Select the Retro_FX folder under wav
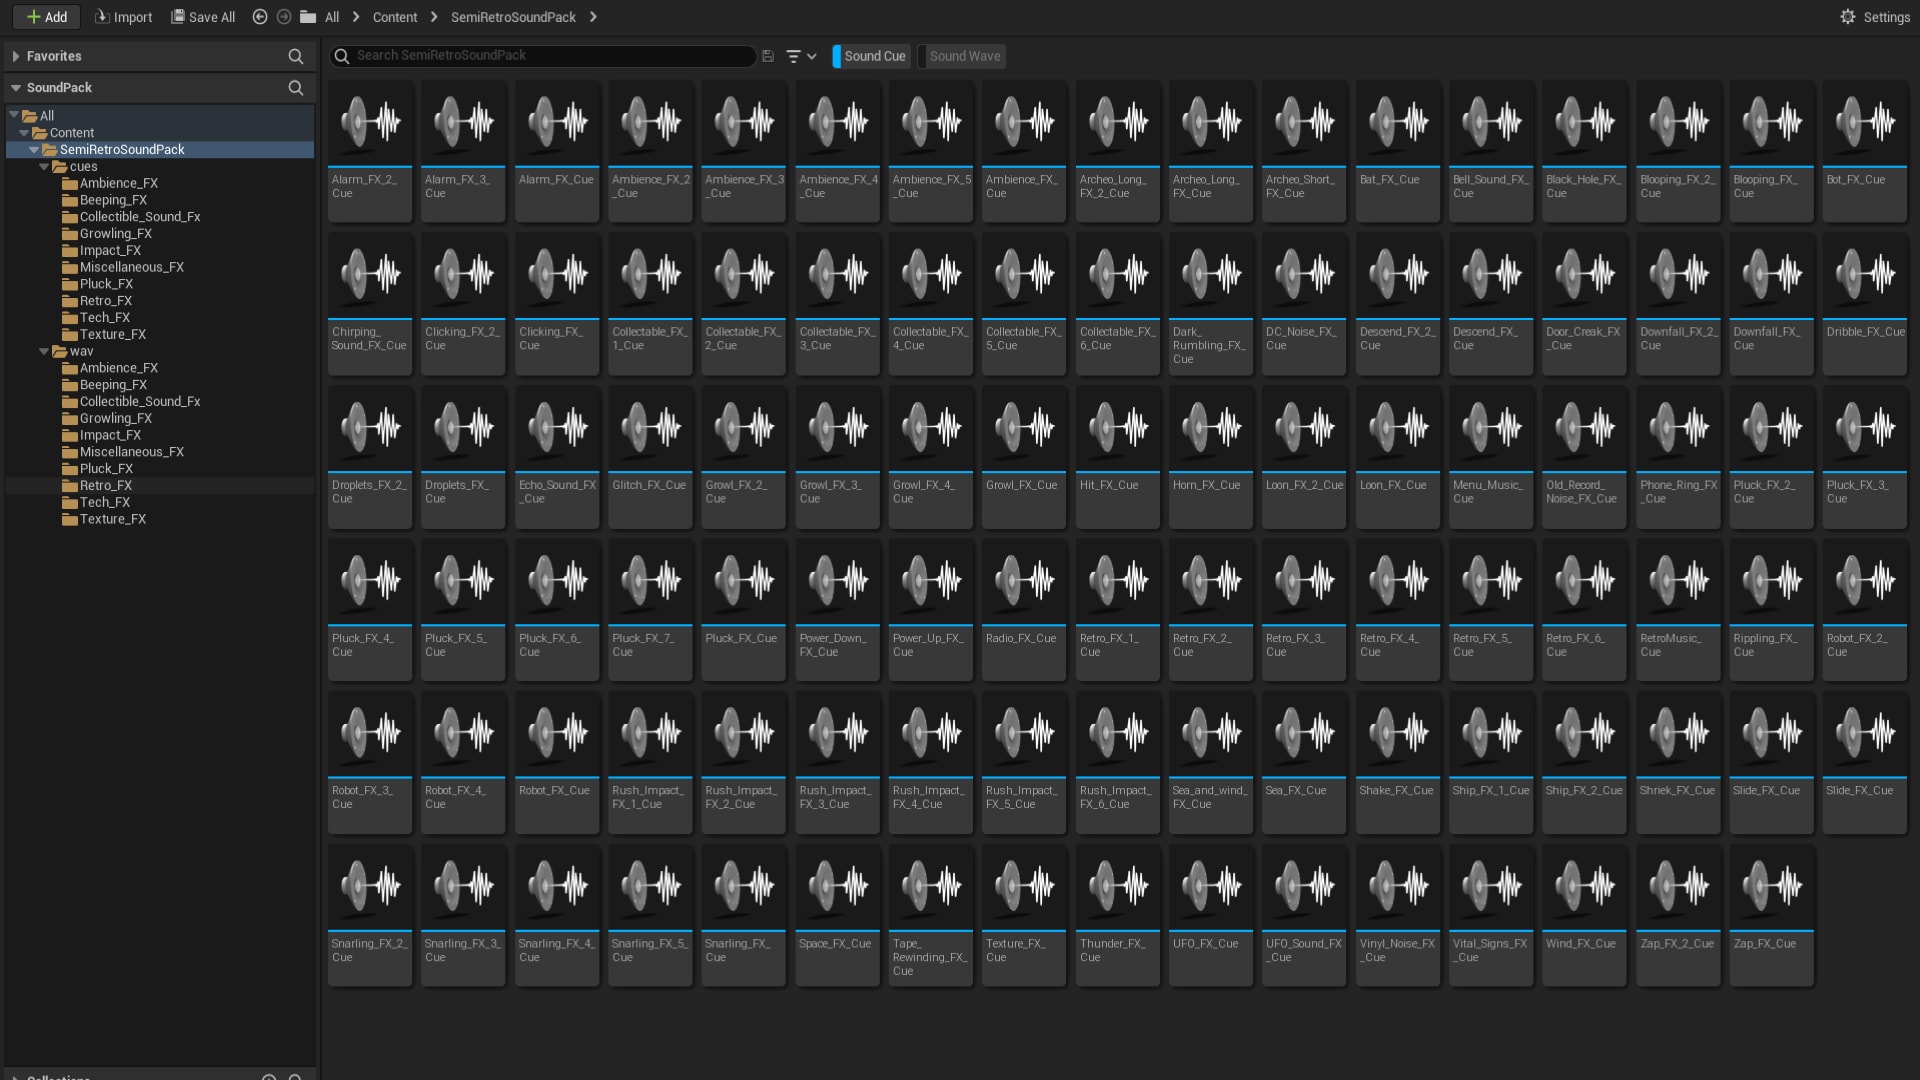 pos(105,486)
